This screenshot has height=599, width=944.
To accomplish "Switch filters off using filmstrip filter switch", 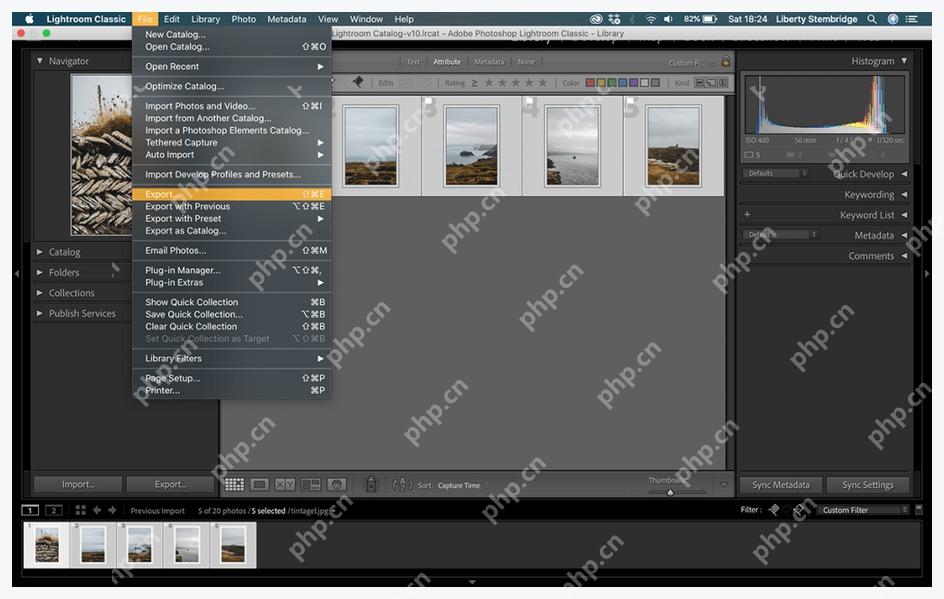I will pyautogui.click(x=919, y=510).
